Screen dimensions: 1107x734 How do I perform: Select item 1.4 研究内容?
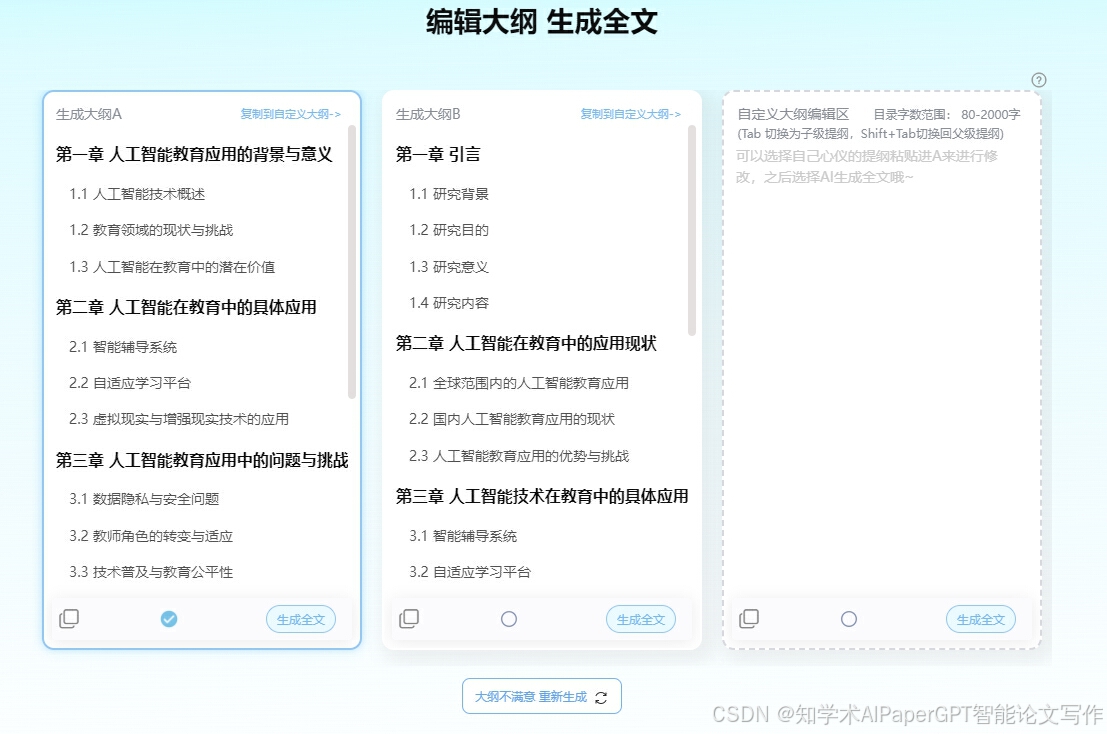pos(449,303)
